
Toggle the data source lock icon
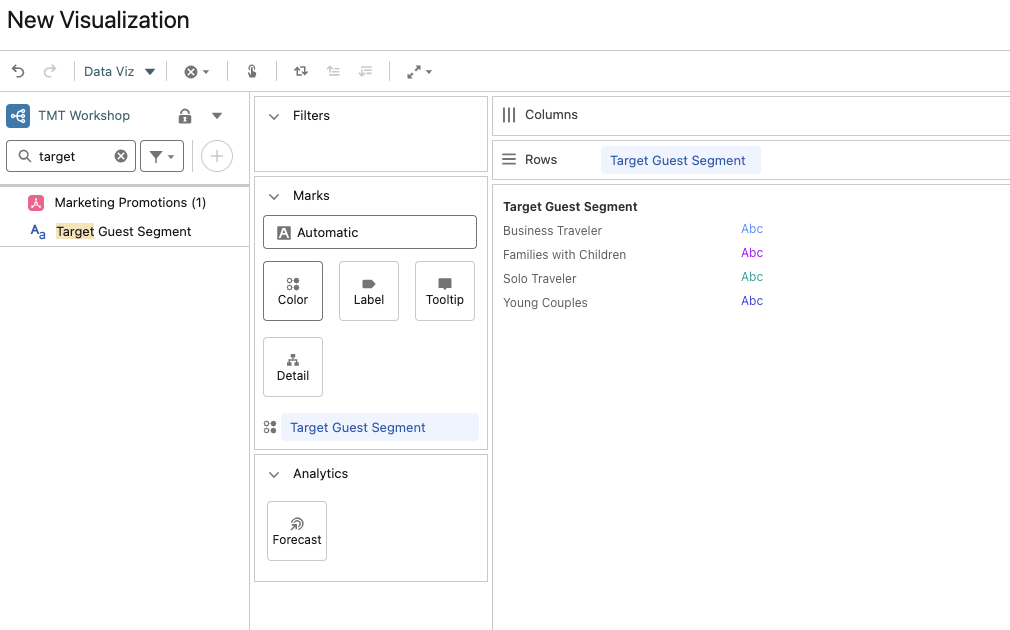[x=185, y=116]
